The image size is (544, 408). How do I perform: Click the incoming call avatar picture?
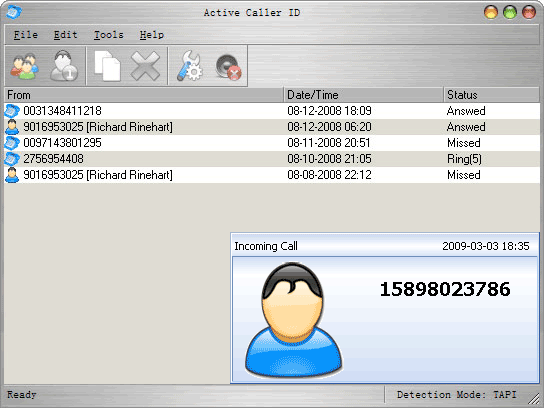(294, 320)
